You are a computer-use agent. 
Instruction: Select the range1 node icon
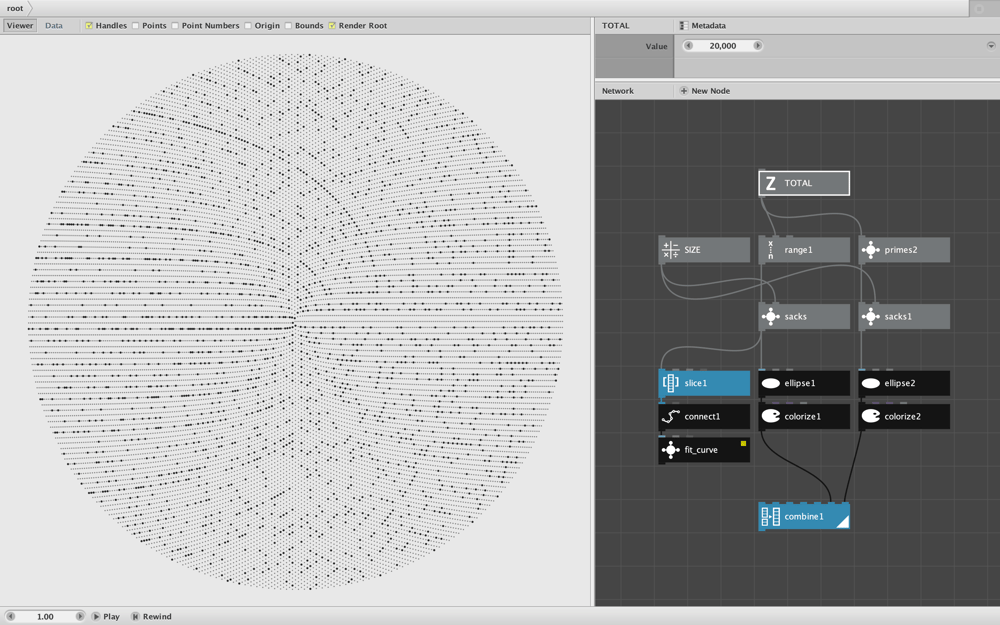[x=770, y=250]
